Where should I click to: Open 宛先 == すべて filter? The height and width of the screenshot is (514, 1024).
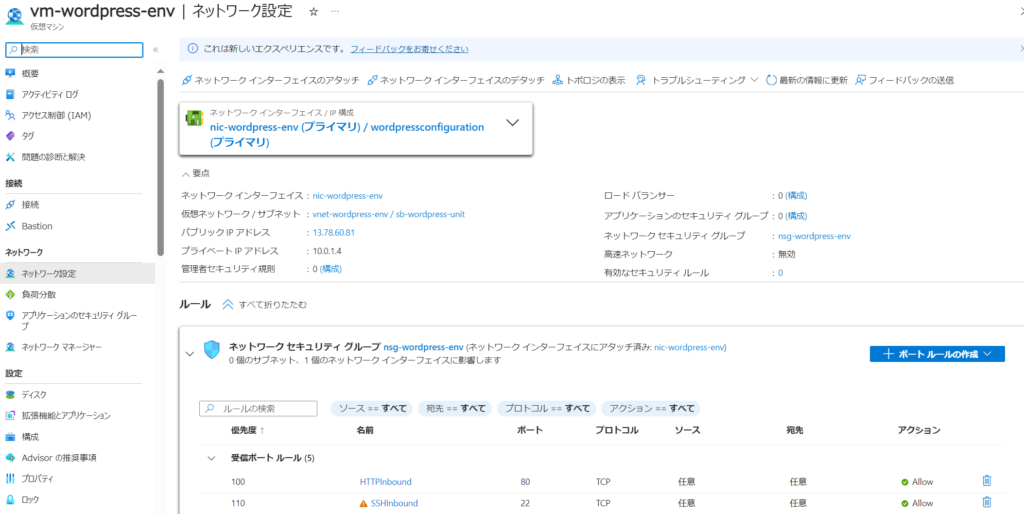[456, 409]
